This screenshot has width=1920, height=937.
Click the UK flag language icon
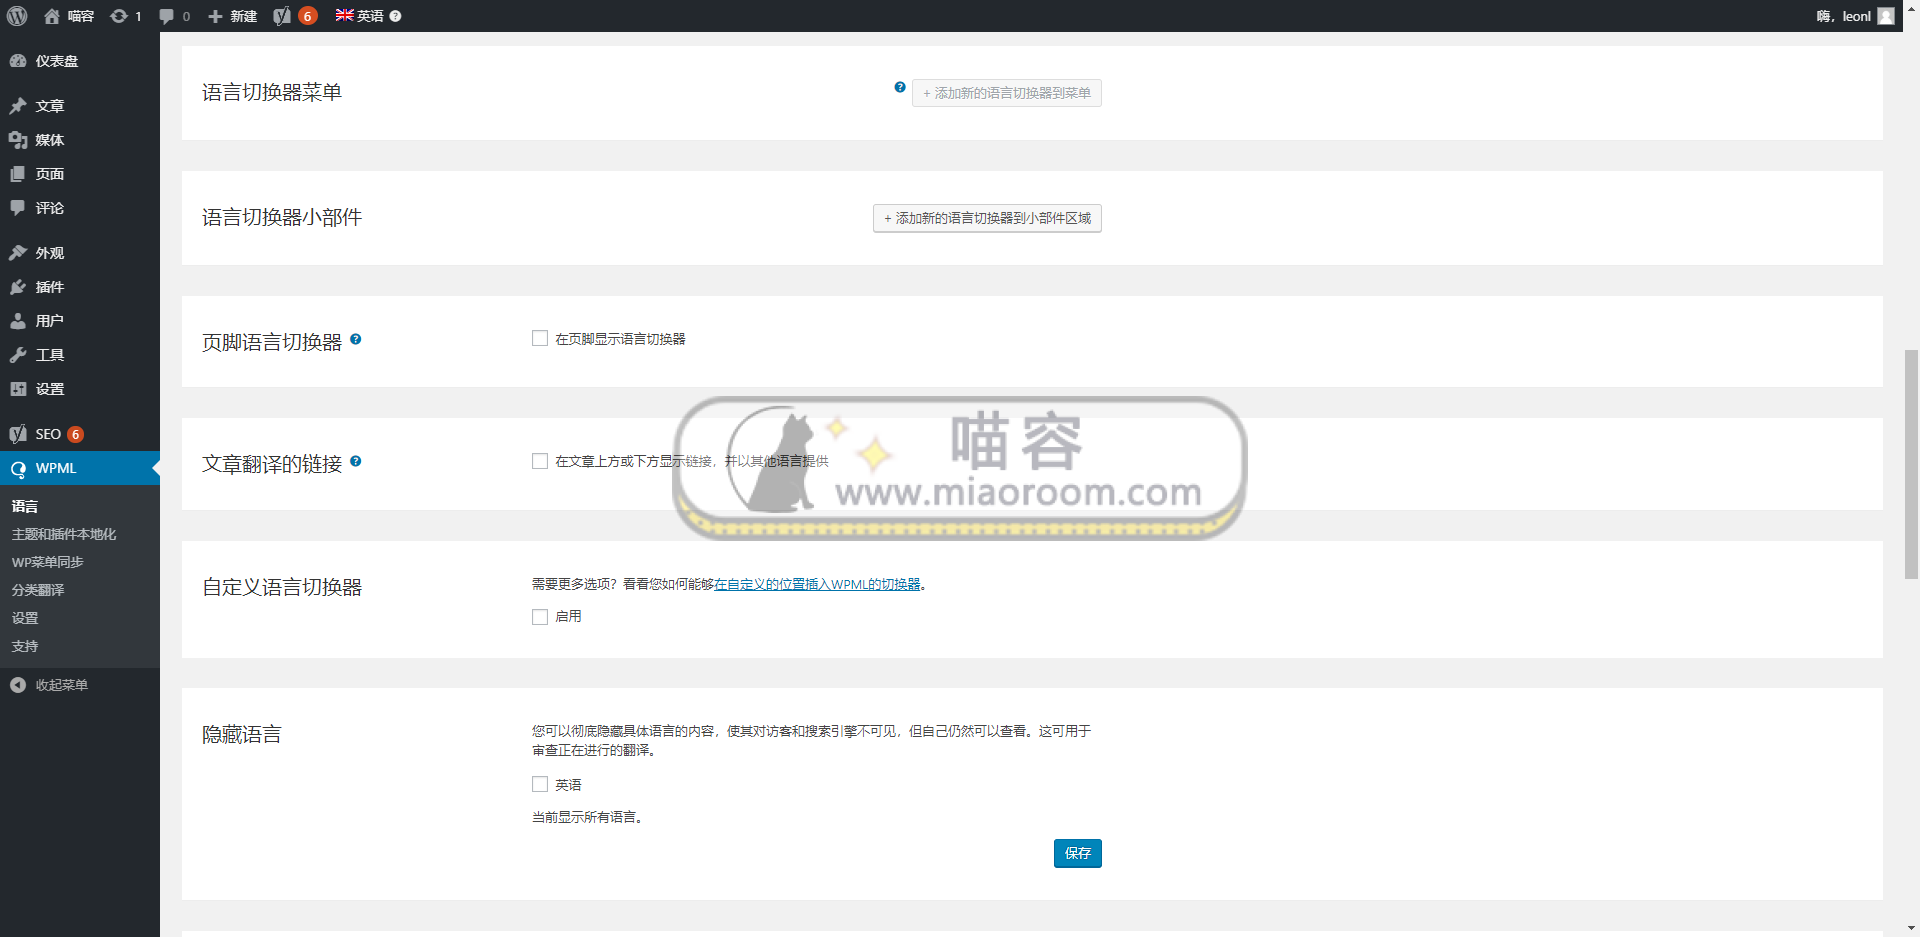(x=344, y=15)
